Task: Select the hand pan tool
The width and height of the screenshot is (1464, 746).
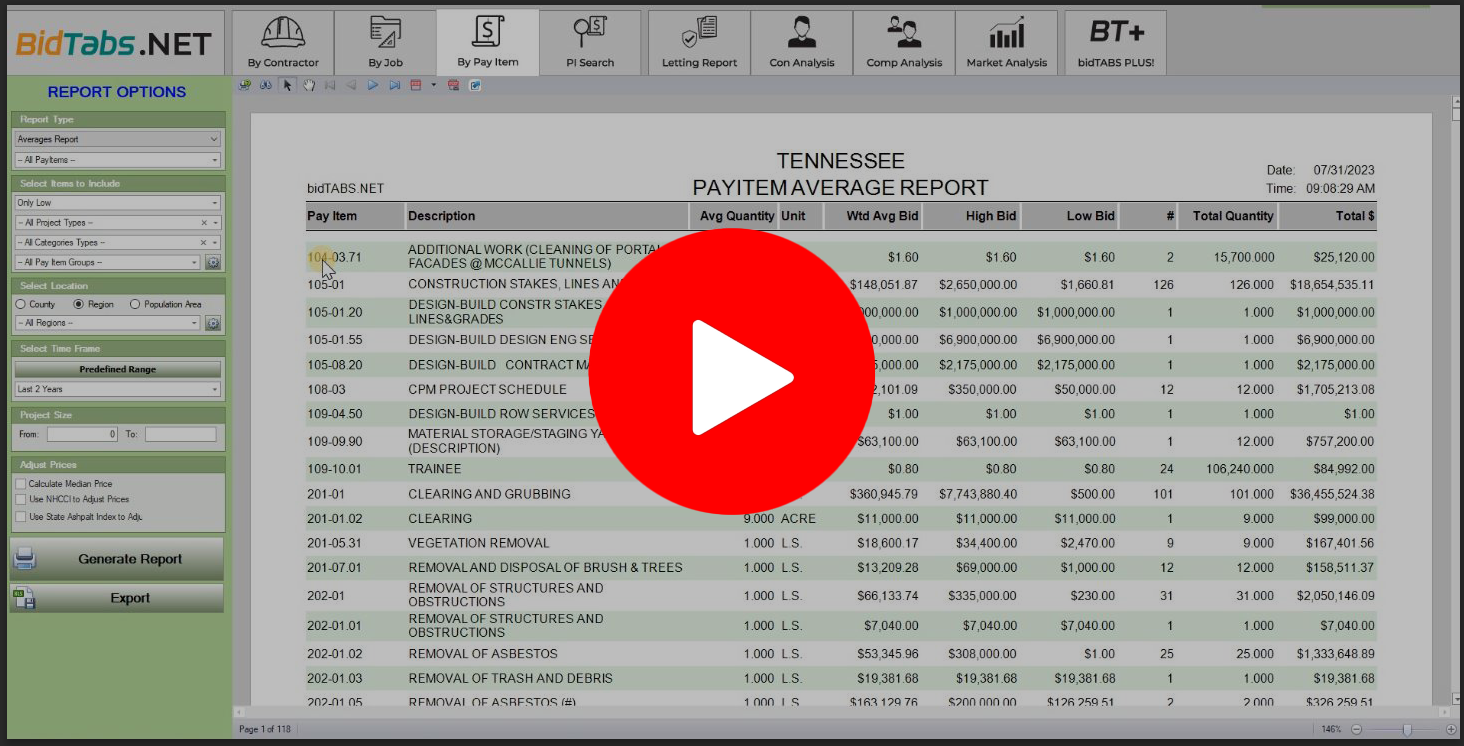Action: tap(309, 86)
